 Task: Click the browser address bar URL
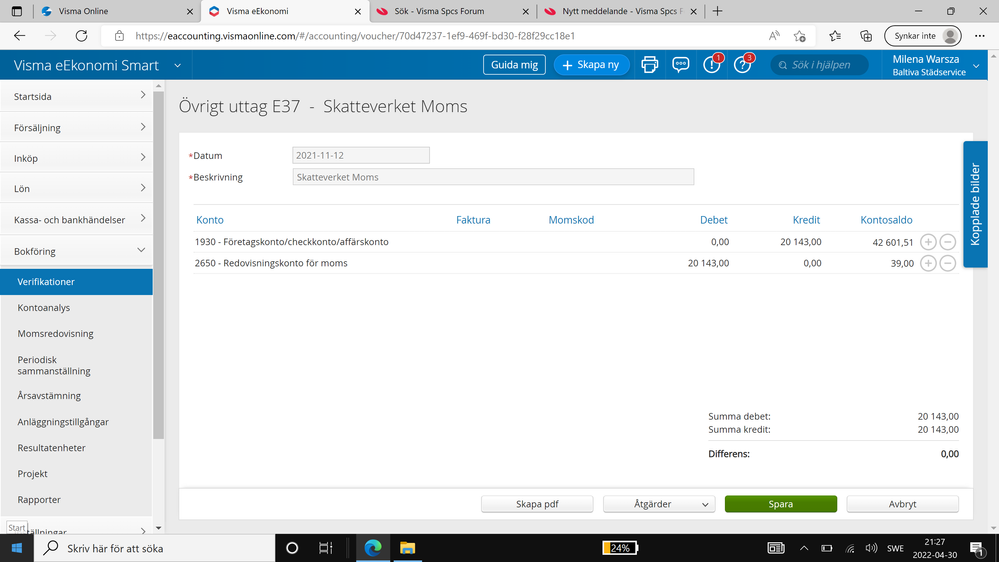(x=355, y=36)
